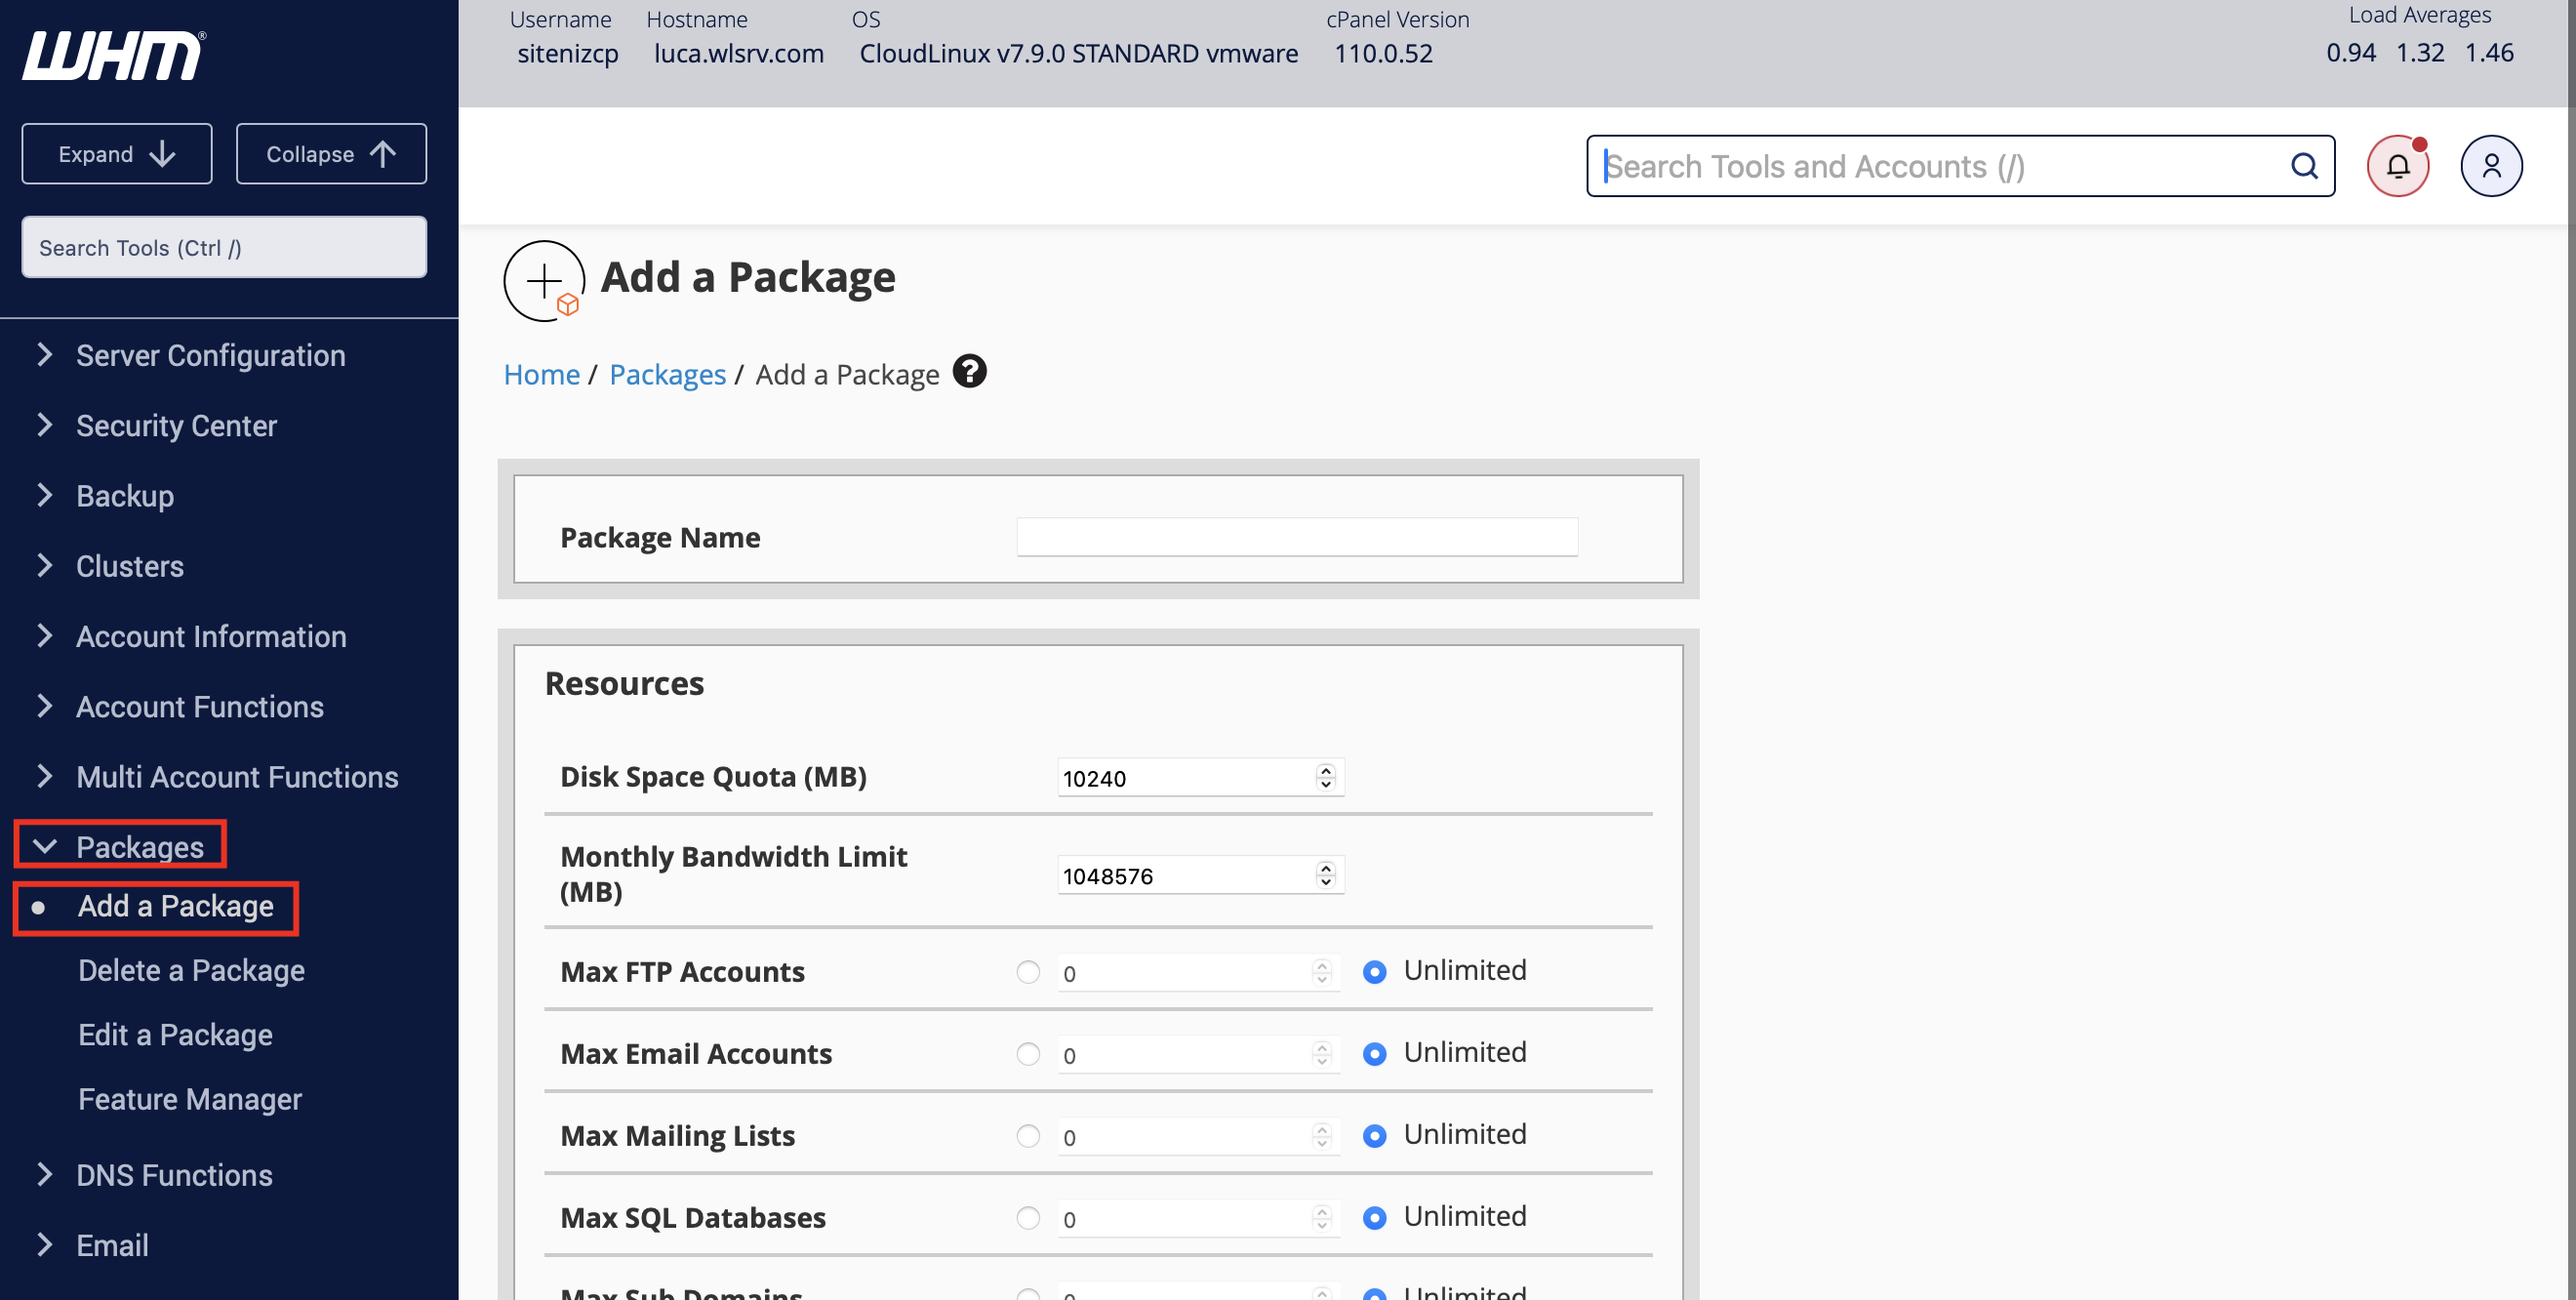Open Delete a Package menu item

click(191, 970)
